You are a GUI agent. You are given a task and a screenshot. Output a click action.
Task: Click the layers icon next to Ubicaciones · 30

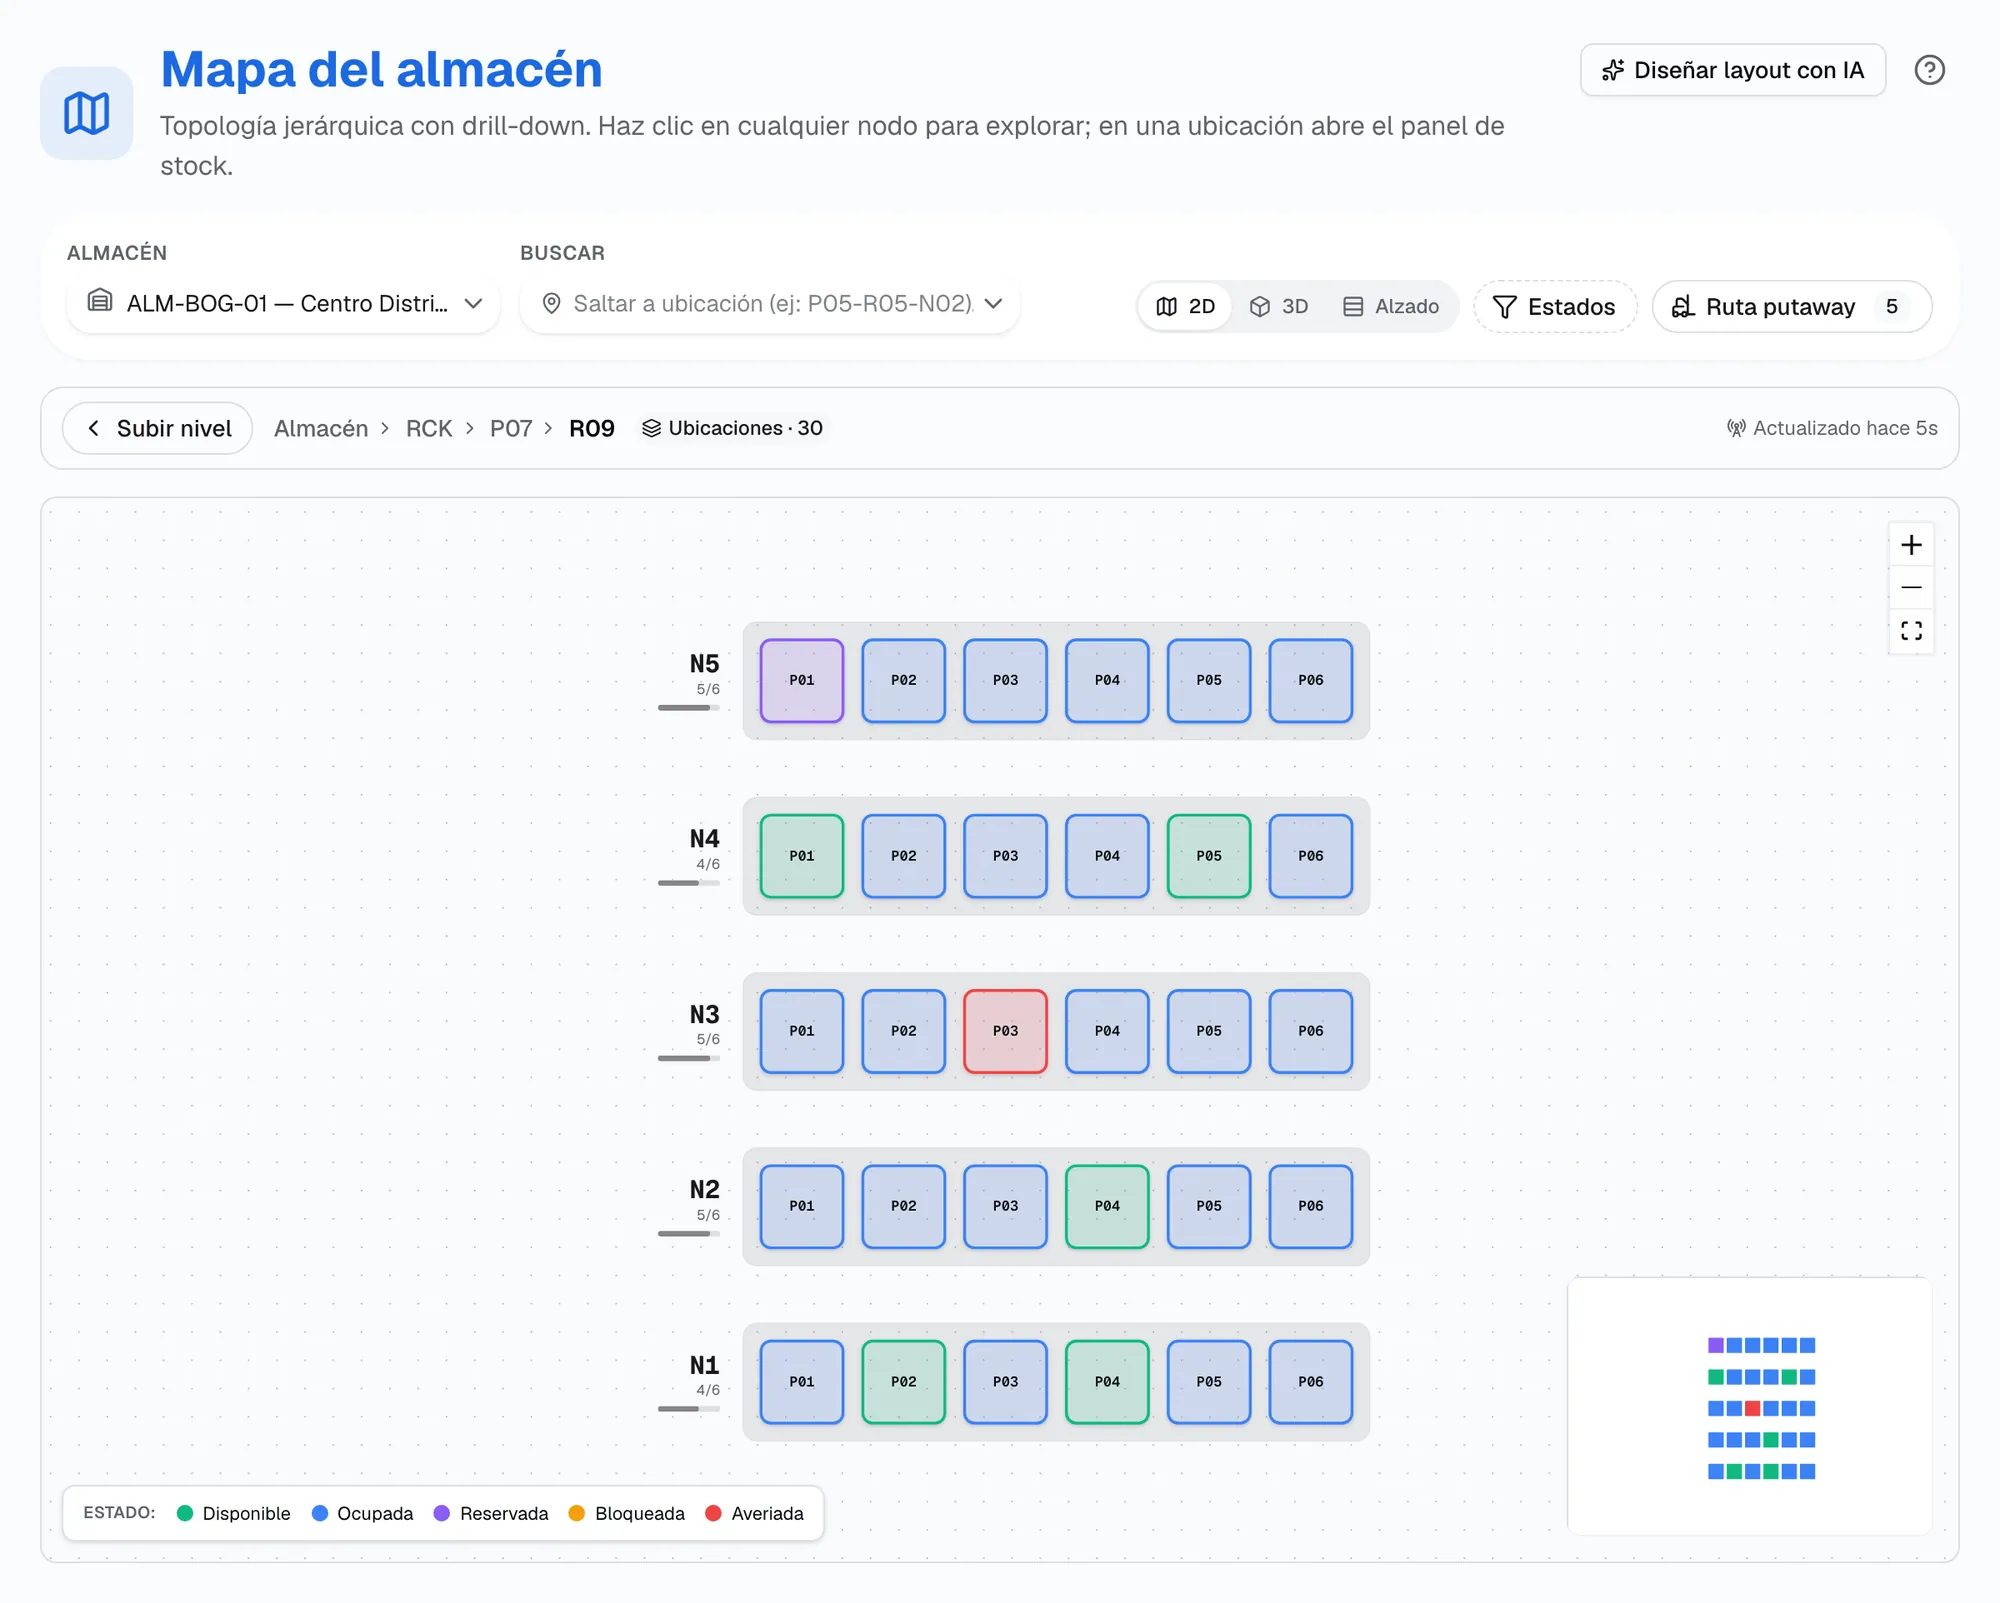(651, 428)
